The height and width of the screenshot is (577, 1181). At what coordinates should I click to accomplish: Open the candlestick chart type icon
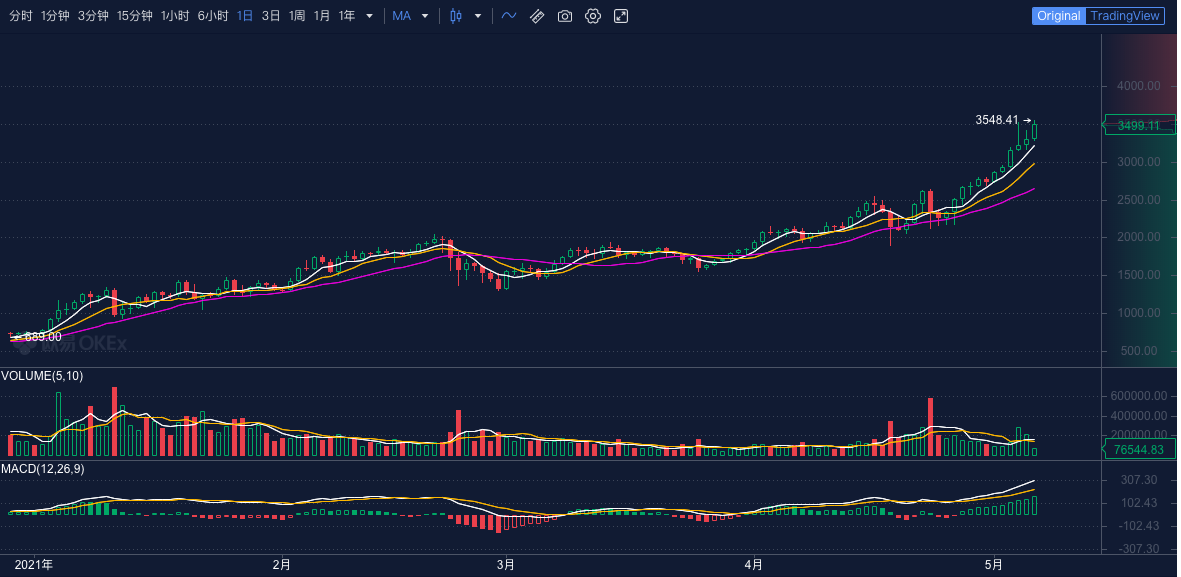(456, 16)
